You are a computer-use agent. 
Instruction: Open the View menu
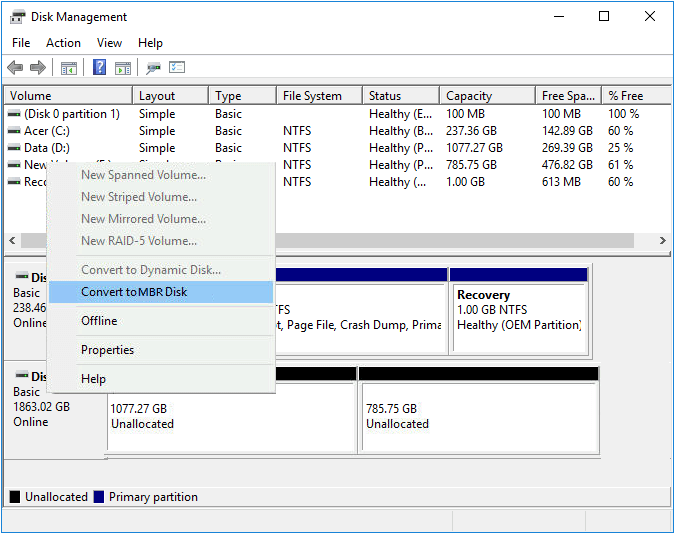(109, 43)
